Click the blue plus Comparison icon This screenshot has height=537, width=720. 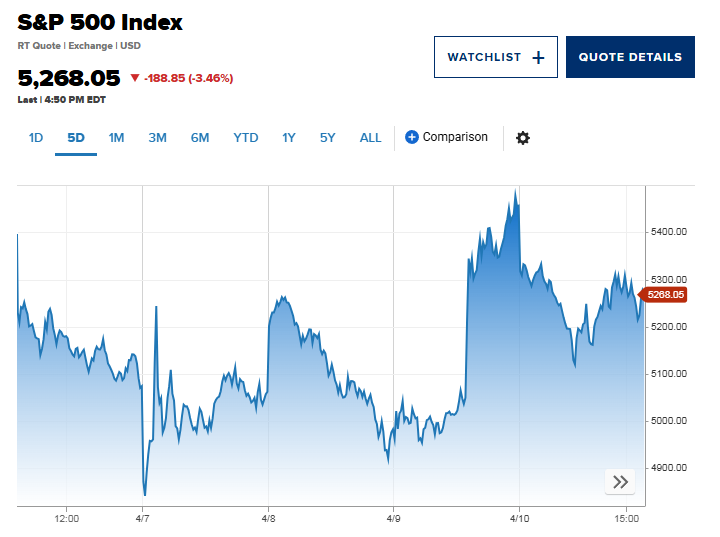pyautogui.click(x=412, y=137)
